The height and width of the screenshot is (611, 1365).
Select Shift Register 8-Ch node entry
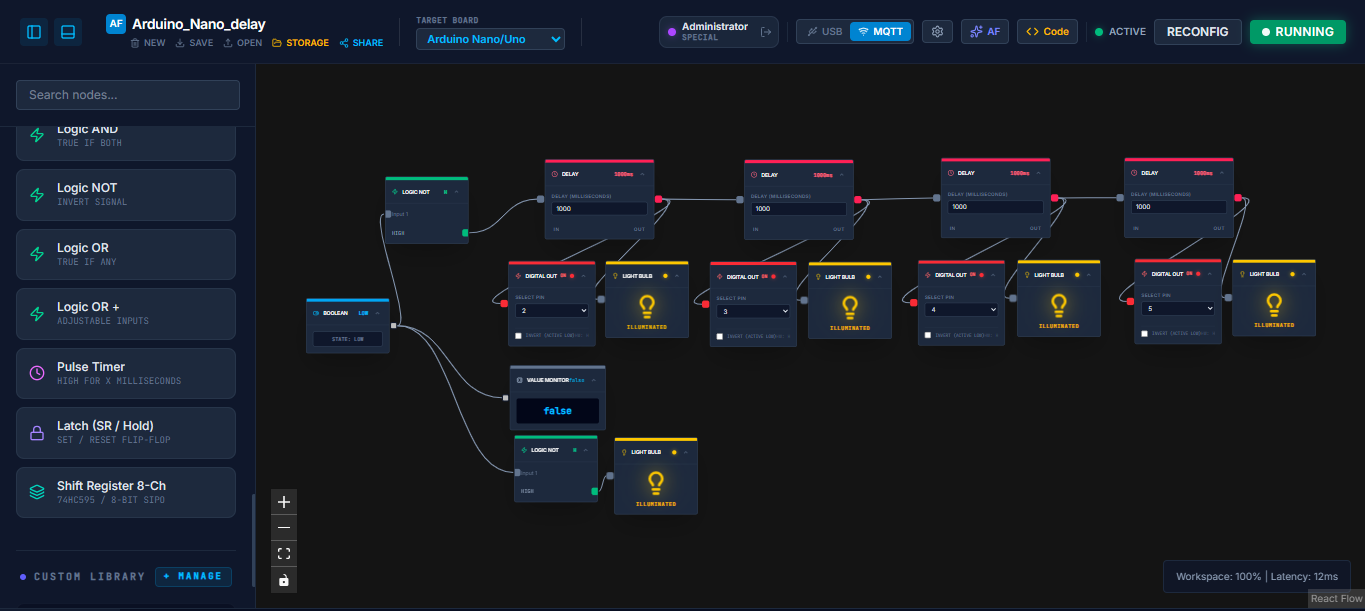pyautogui.click(x=126, y=492)
